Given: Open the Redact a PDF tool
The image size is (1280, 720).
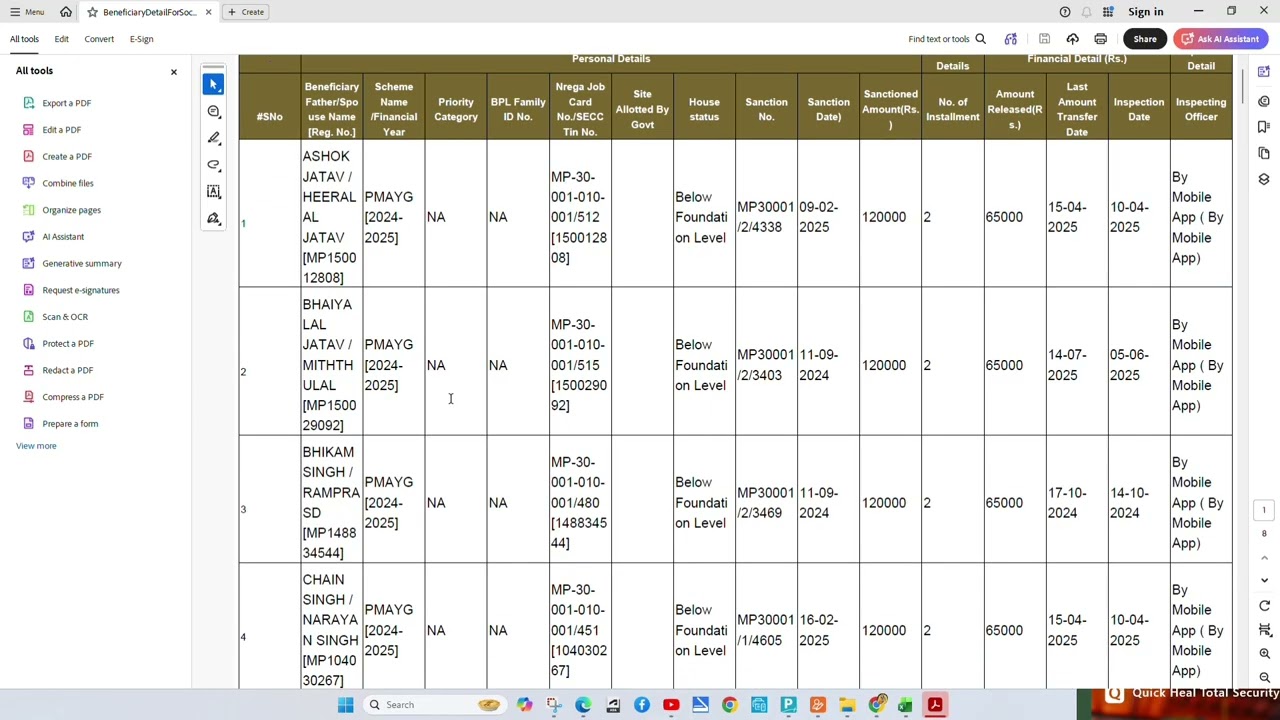Looking at the screenshot, I should coord(67,370).
